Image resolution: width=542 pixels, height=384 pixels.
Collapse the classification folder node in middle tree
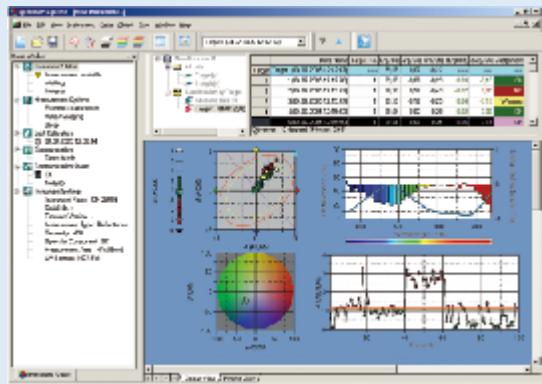(168, 92)
